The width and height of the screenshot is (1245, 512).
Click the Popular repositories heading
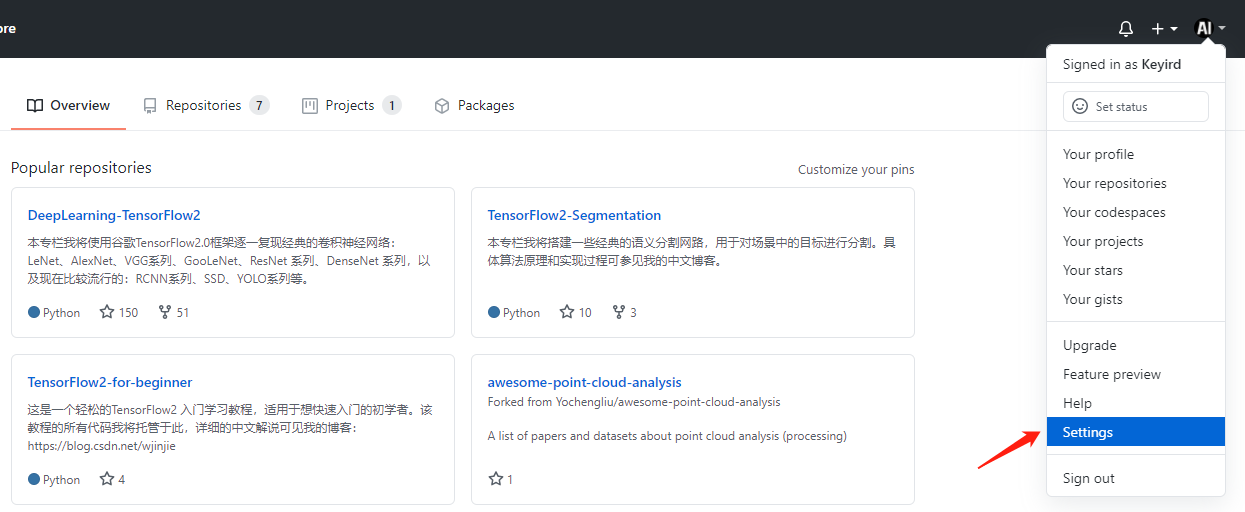coord(81,167)
